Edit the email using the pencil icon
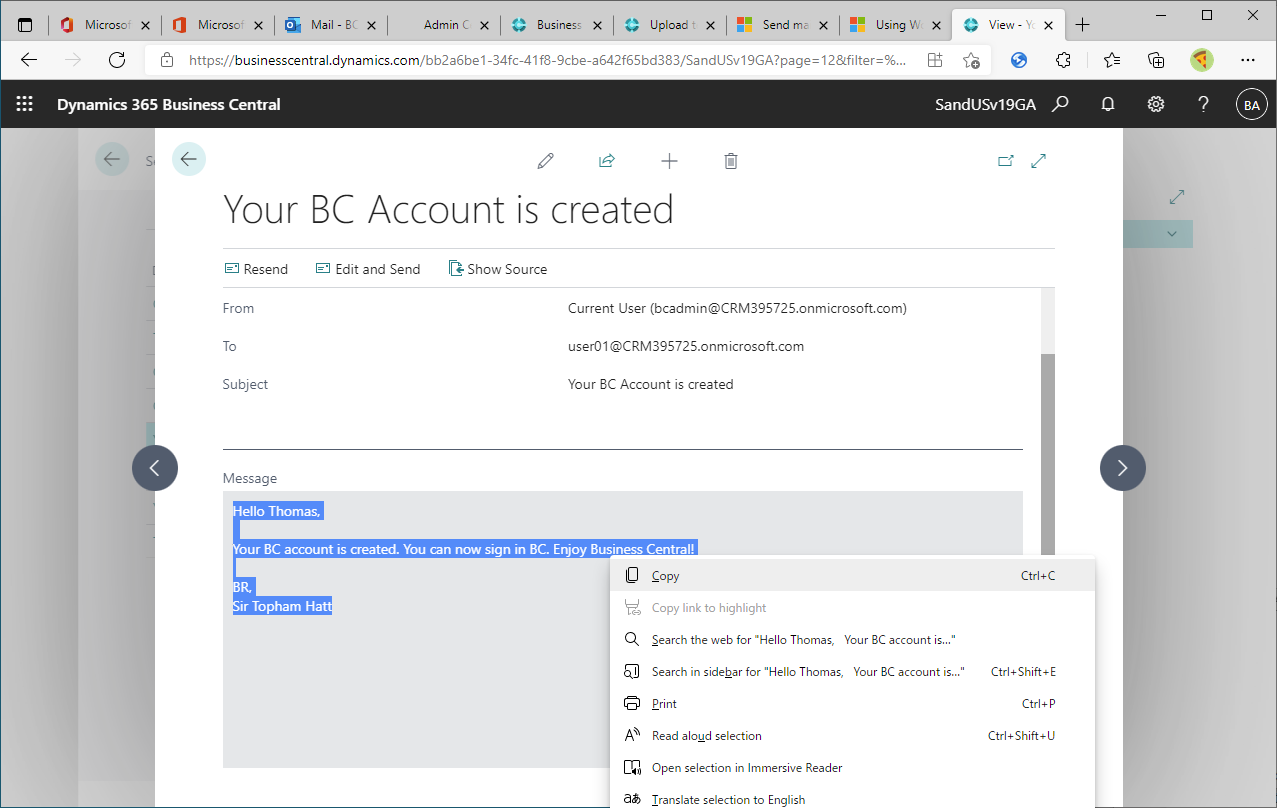 [x=545, y=160]
